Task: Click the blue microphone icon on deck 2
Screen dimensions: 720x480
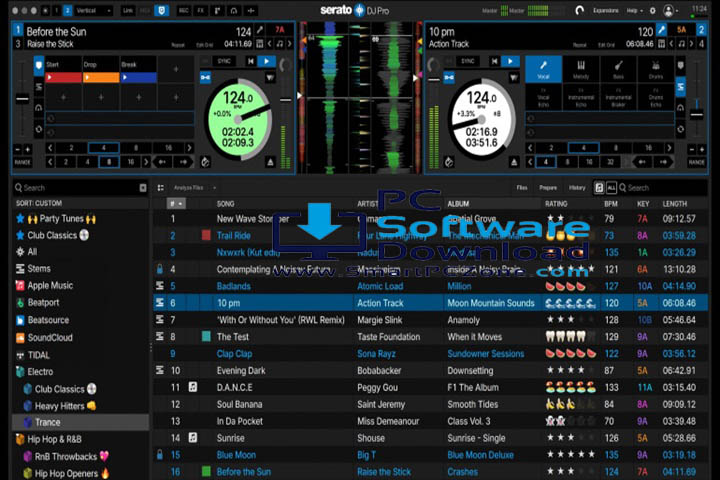Action: click(661, 30)
